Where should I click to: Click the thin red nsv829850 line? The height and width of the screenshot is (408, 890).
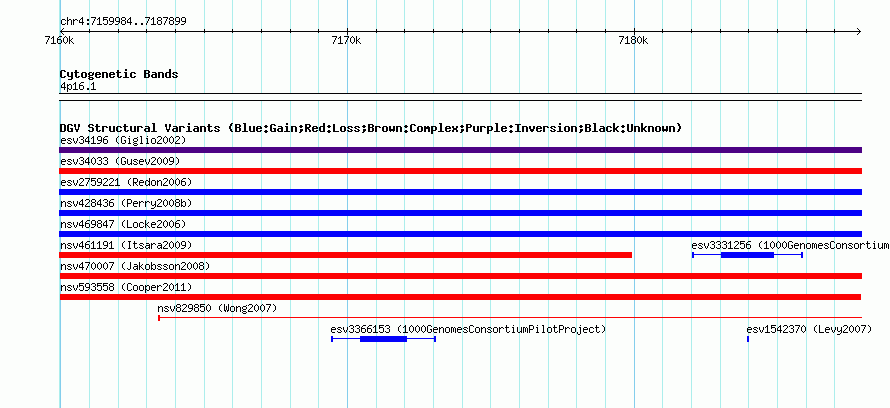click(x=510, y=318)
